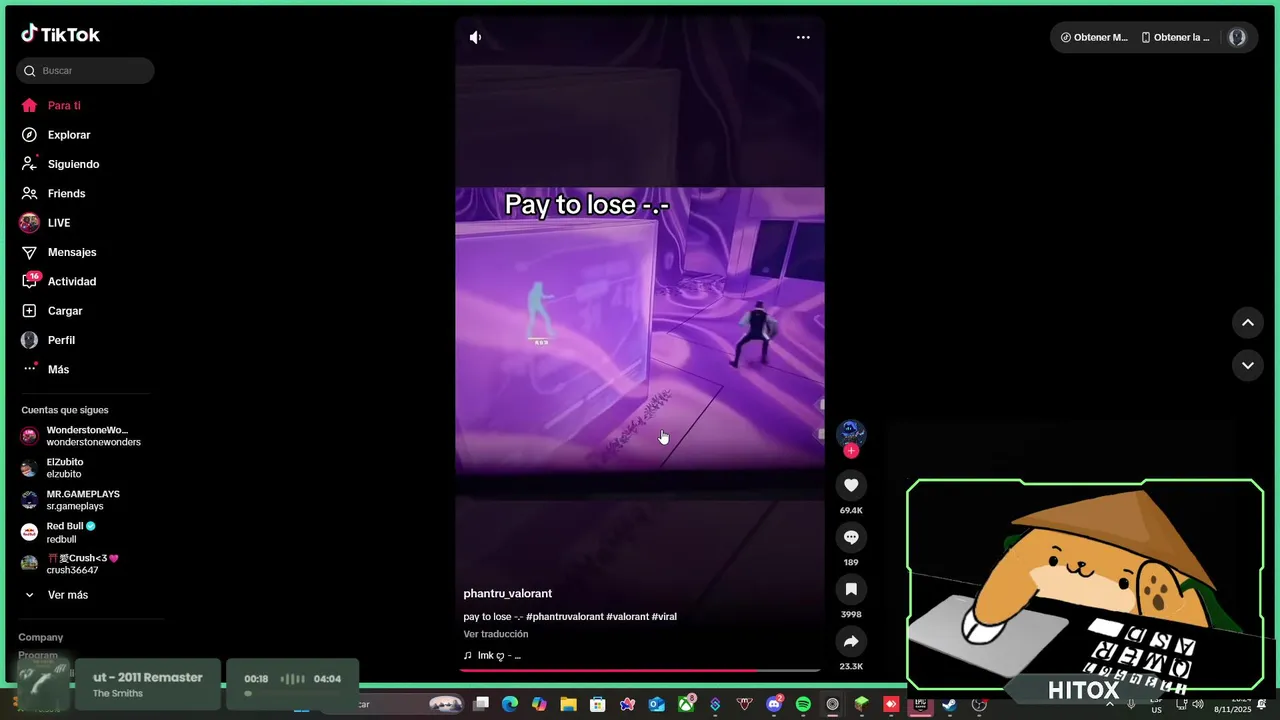Open Red Bull followed account
This screenshot has width=1280, height=720.
point(70,532)
